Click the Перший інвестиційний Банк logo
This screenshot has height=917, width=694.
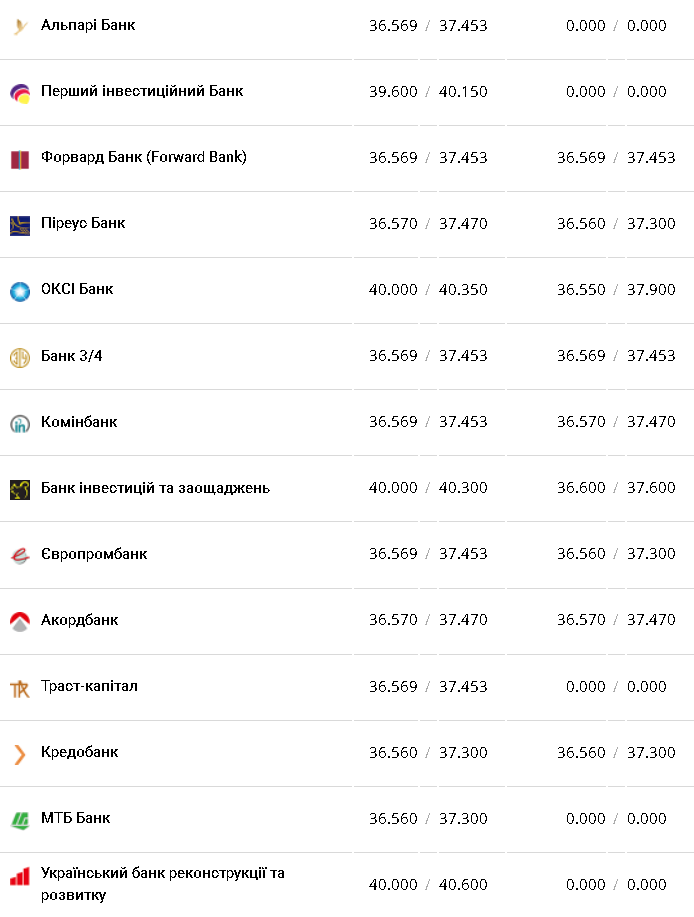(x=20, y=92)
